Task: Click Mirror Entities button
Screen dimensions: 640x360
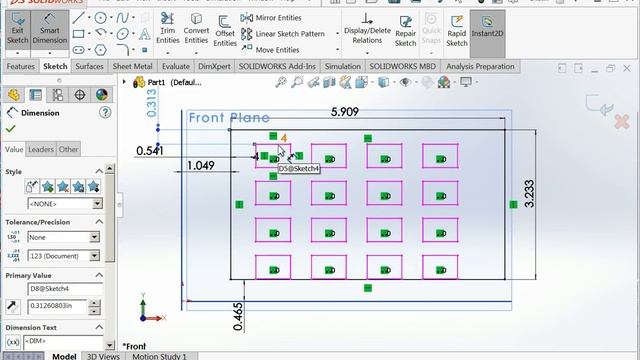Action: pyautogui.click(x=271, y=18)
